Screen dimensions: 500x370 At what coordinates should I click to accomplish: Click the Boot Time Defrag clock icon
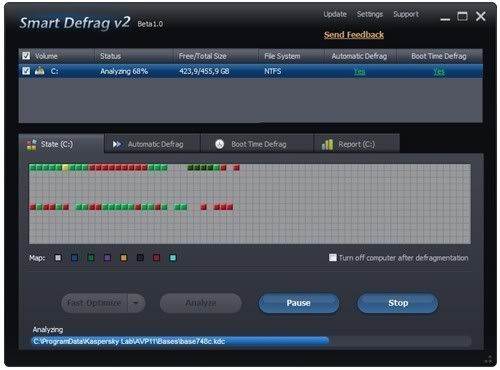(220, 144)
